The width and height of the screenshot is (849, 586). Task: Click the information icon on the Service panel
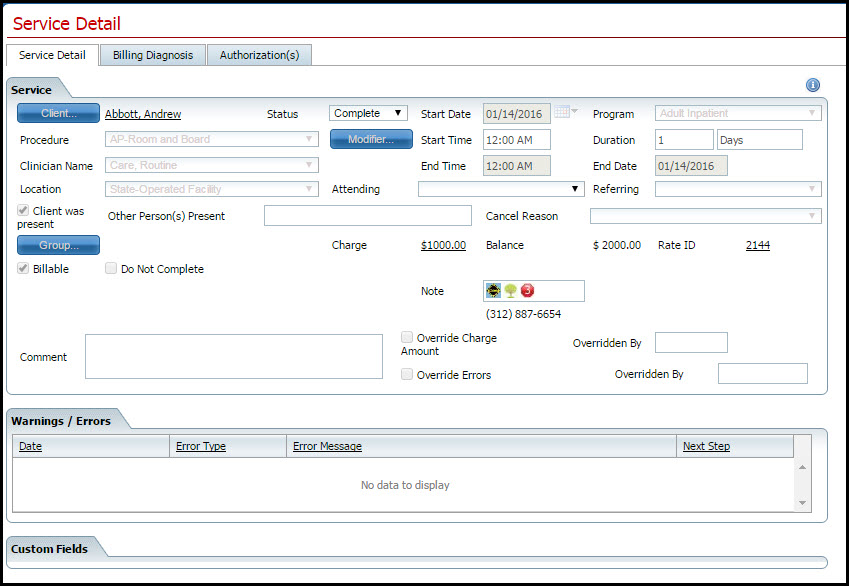click(x=813, y=85)
